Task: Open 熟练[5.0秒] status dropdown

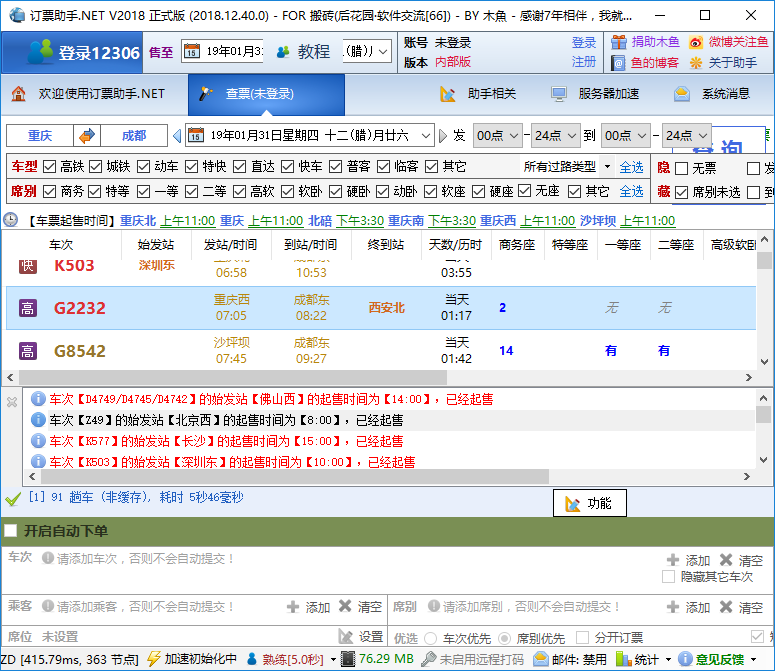Action: [x=334, y=659]
